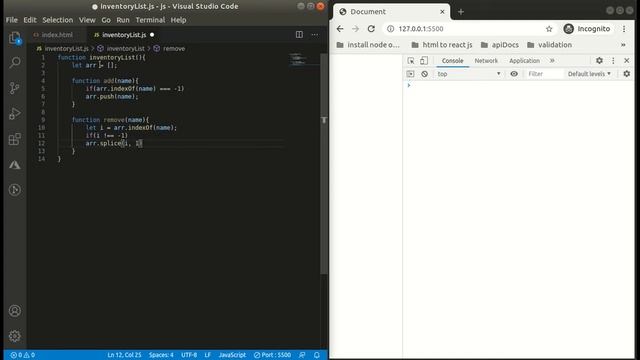640x360 pixels.
Task: Open the 'html to react js' bookmark folder
Action: (442, 45)
